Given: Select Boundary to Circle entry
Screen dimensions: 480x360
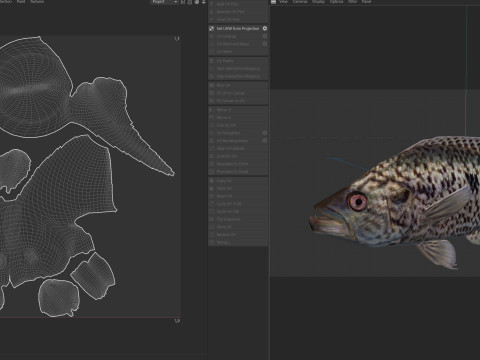Looking at the screenshot, I should [238, 164].
